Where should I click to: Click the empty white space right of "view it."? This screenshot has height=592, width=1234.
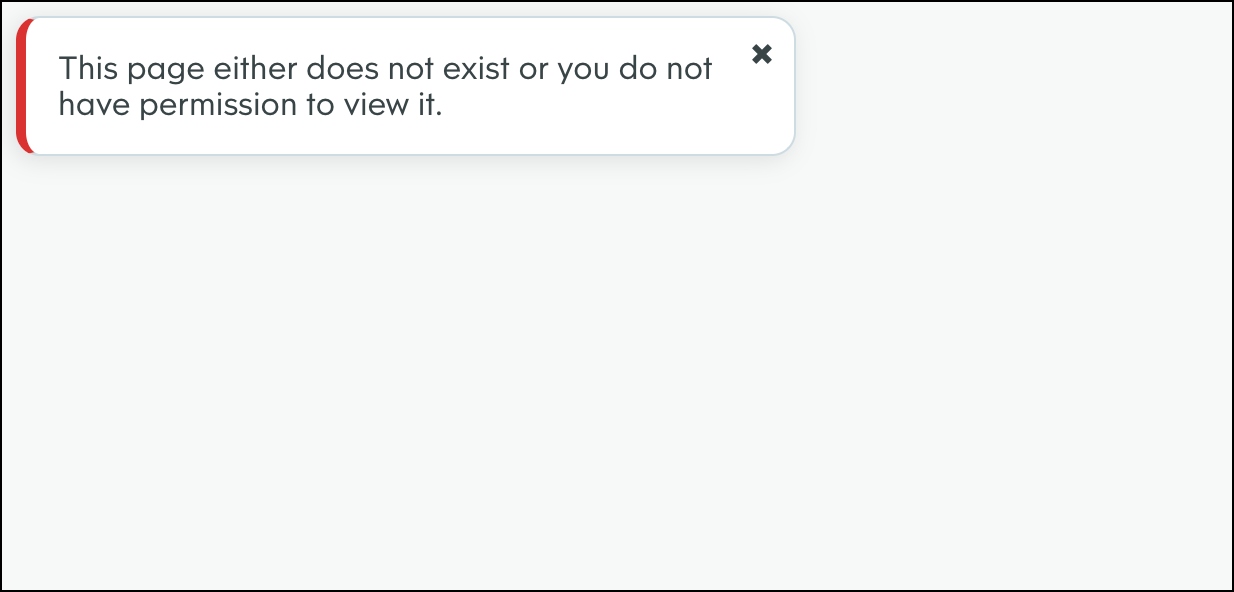click(x=600, y=110)
